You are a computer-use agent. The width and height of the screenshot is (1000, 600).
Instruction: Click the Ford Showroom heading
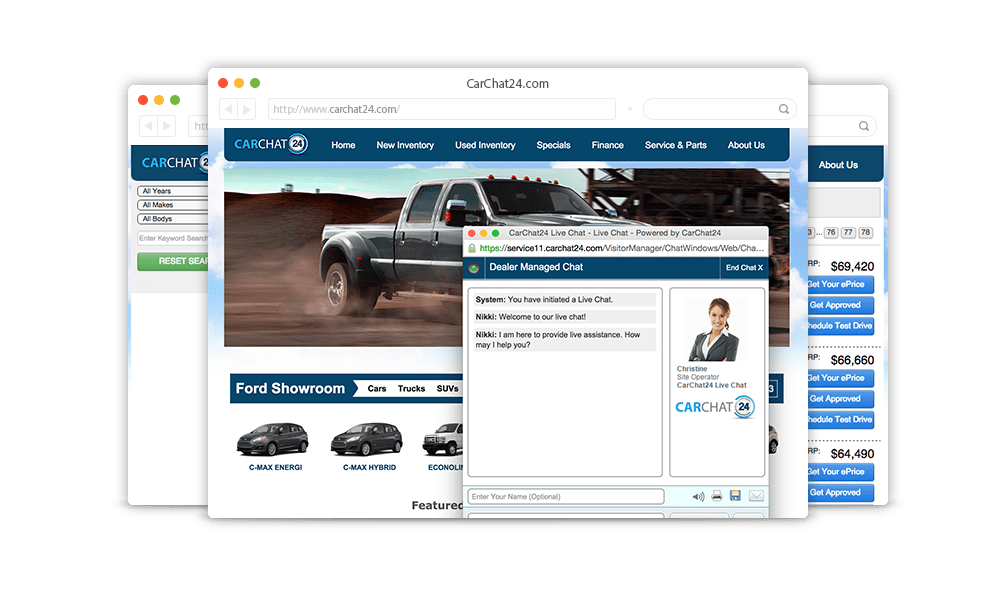point(290,388)
